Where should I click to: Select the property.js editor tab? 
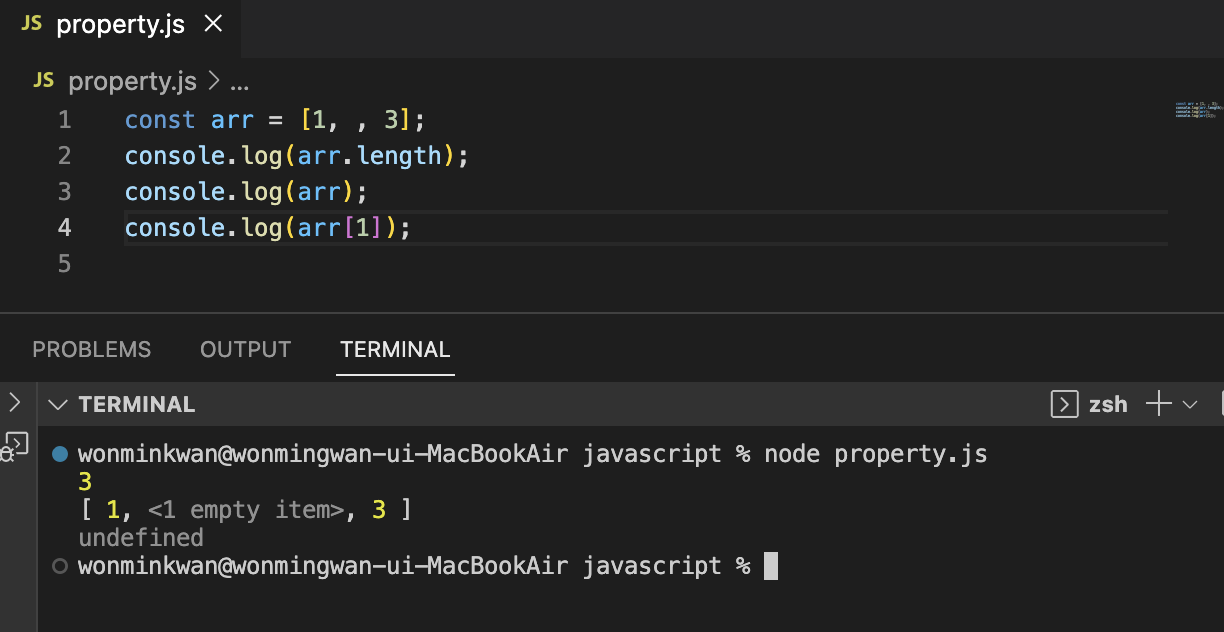120,26
